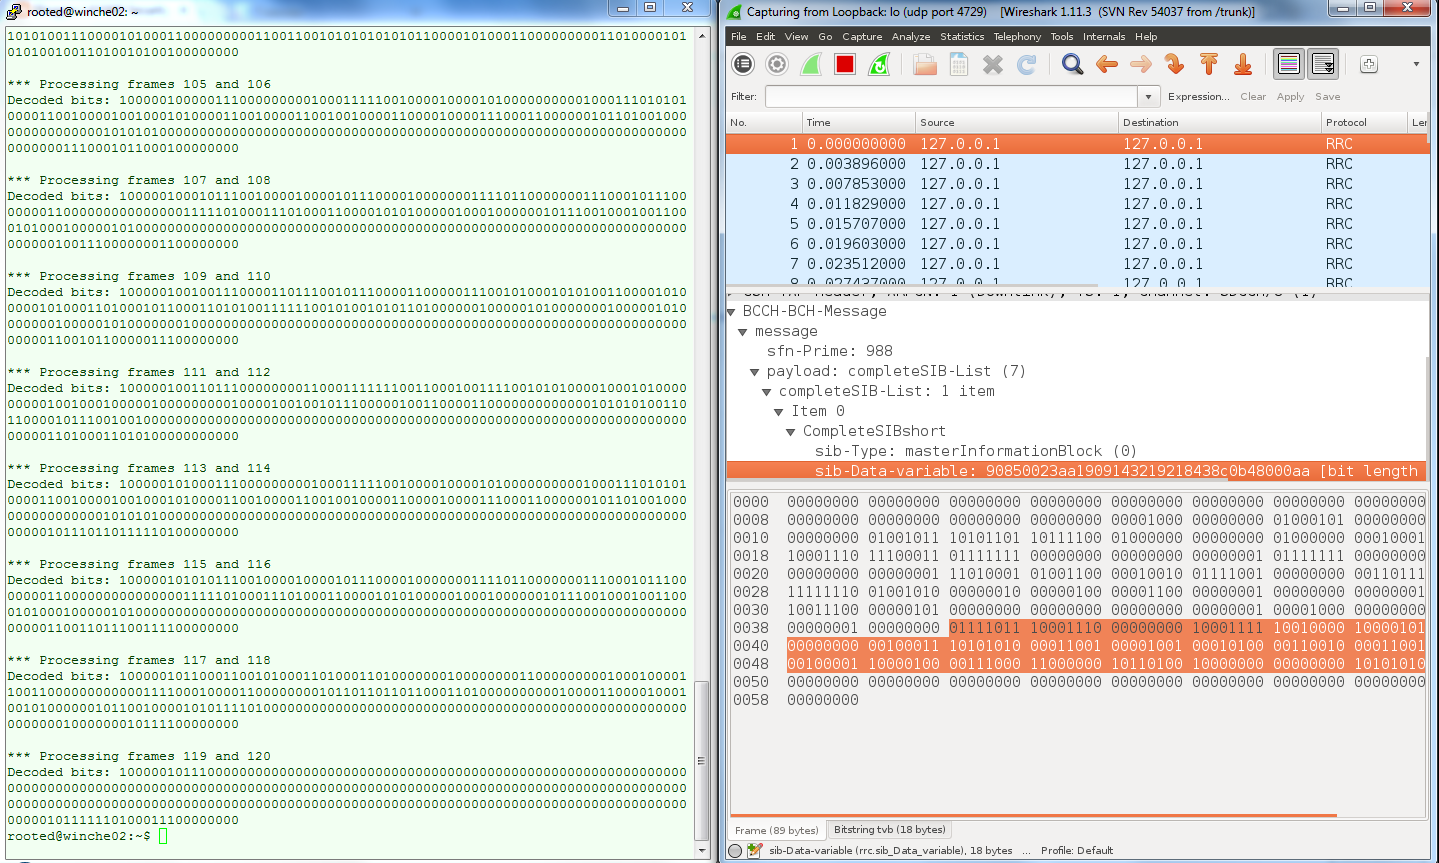The width and height of the screenshot is (1439, 863).
Task: Switch to Frame (89 bytes) tab
Action: pos(777,830)
